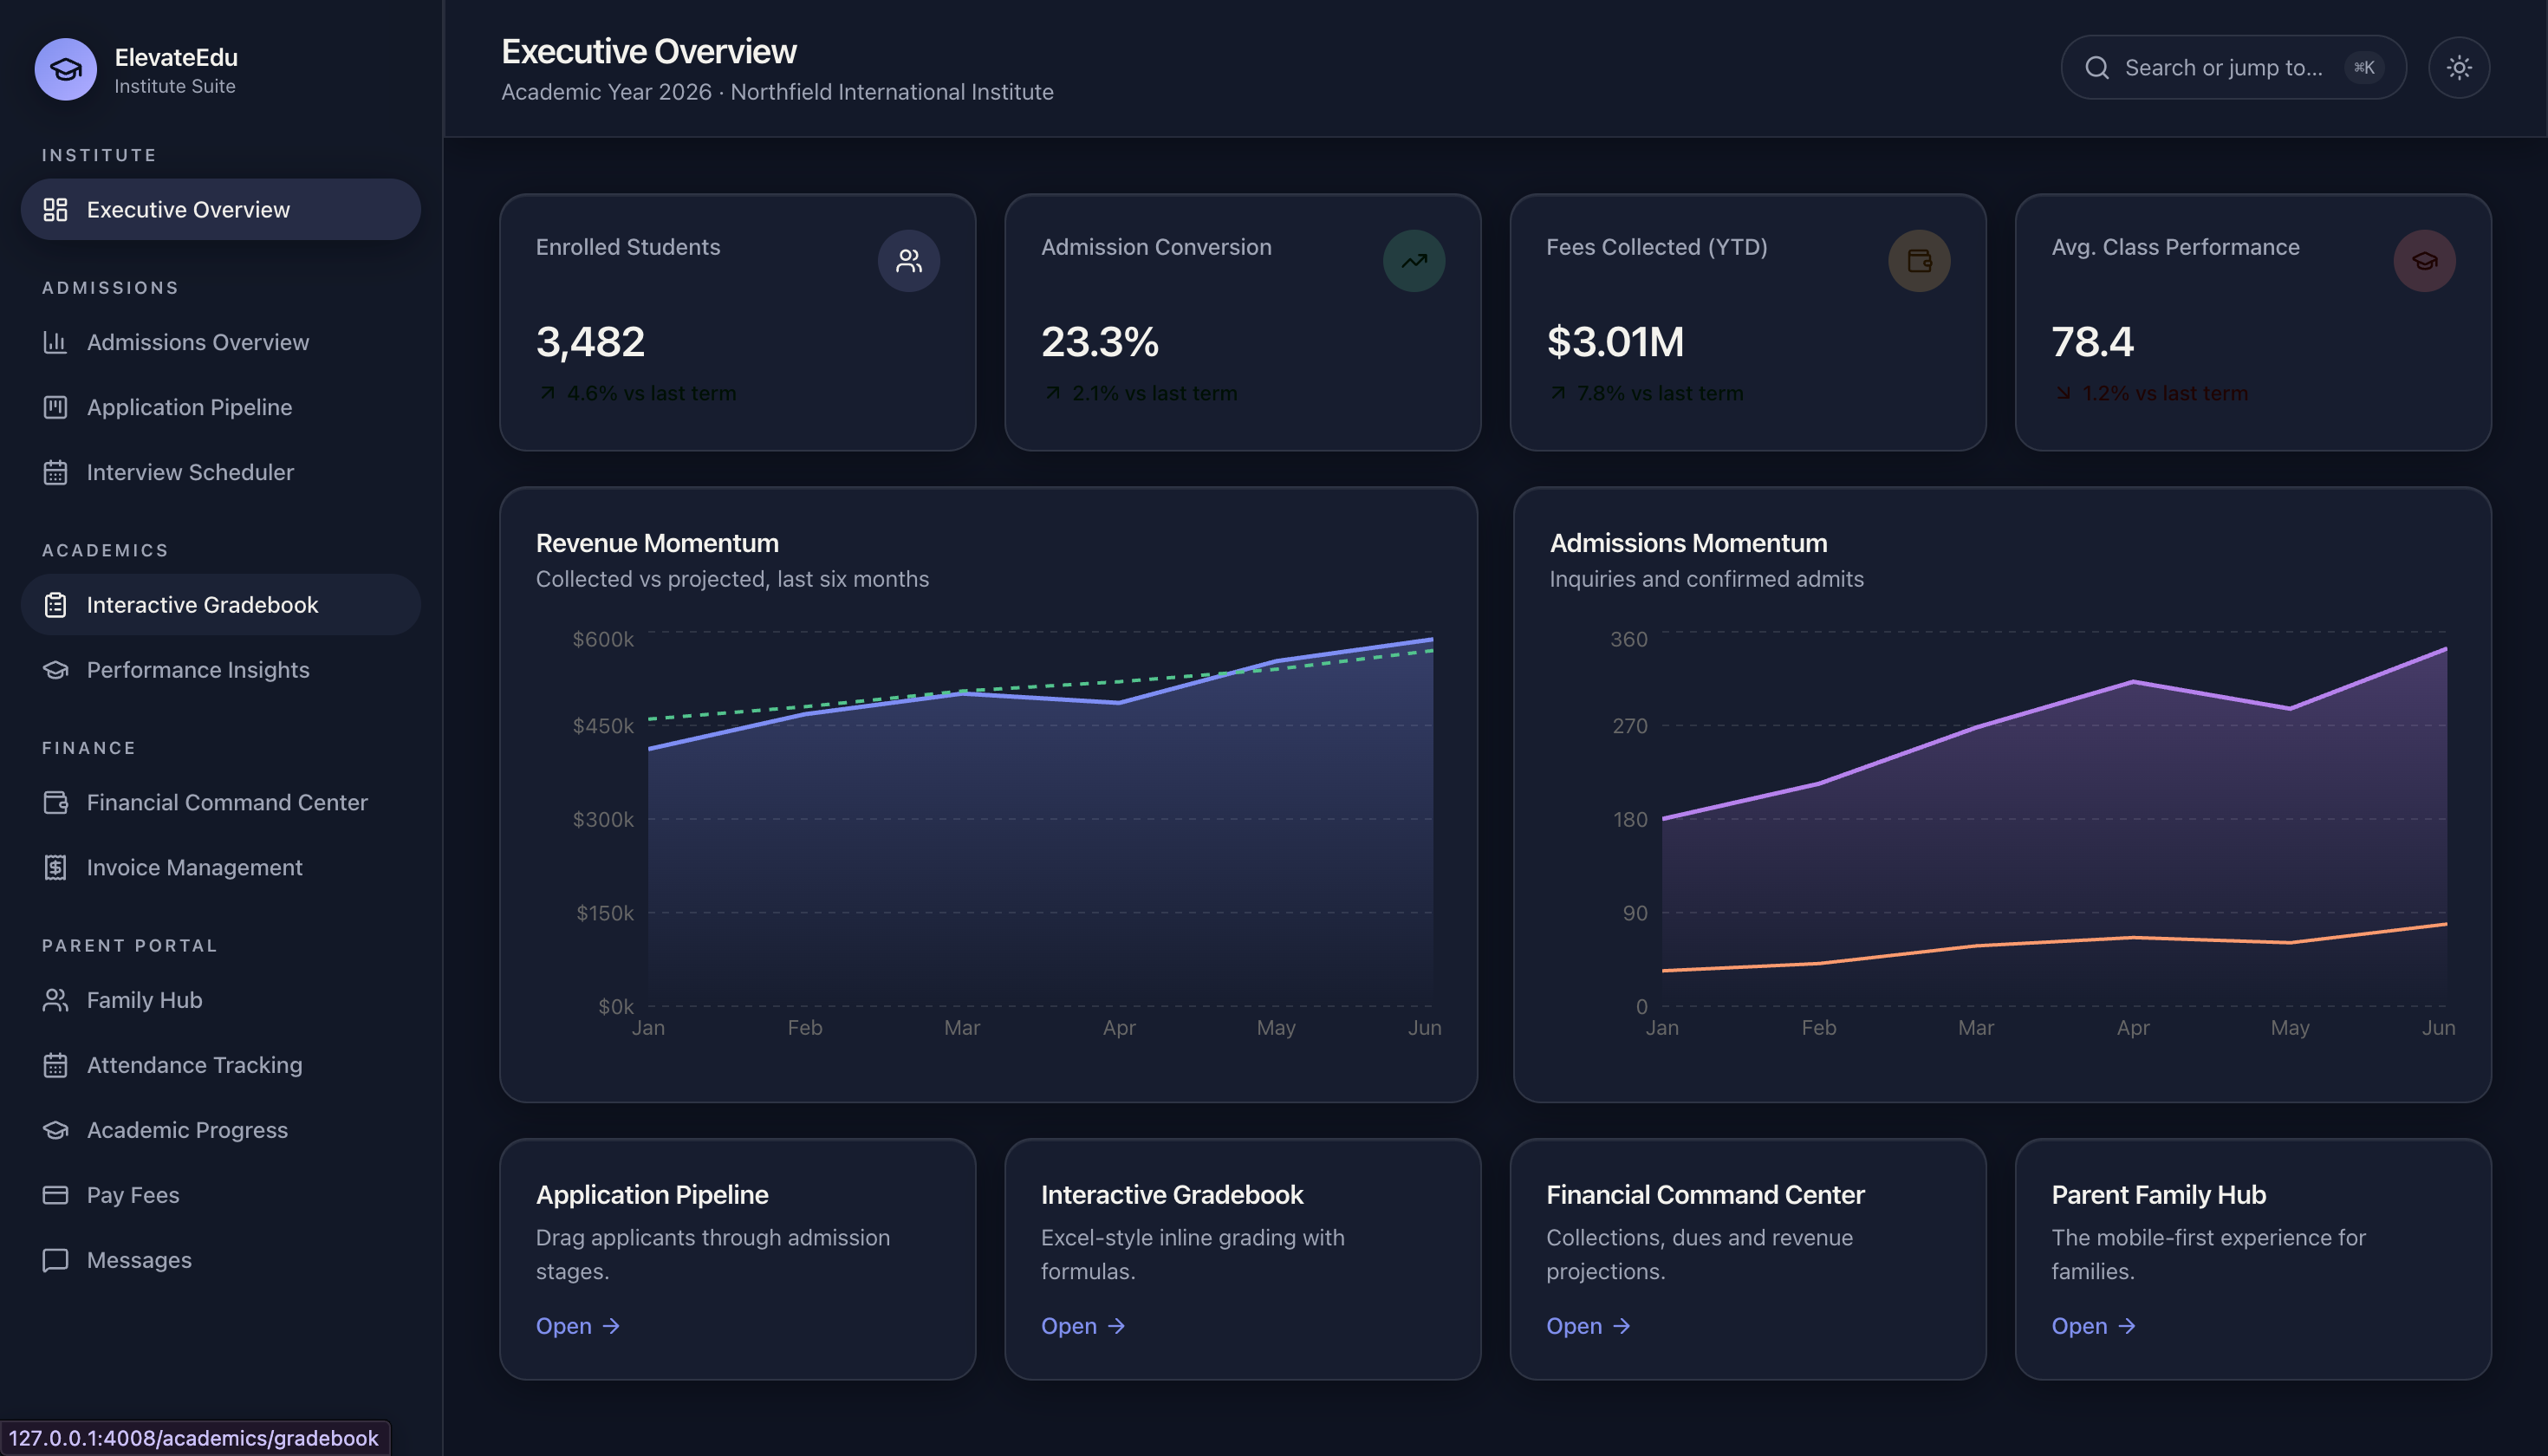2548x1456 pixels.
Task: Click the Interview Scheduler calendar icon
Action: click(x=55, y=472)
